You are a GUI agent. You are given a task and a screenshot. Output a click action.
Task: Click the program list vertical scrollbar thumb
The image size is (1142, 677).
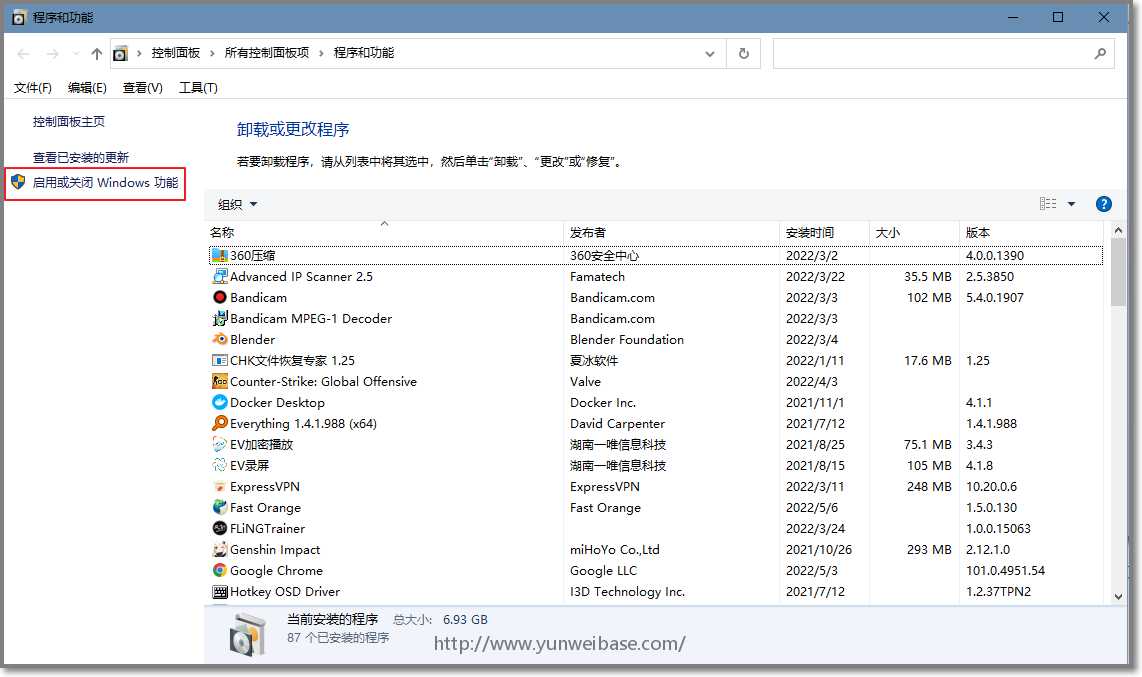pos(1118,272)
